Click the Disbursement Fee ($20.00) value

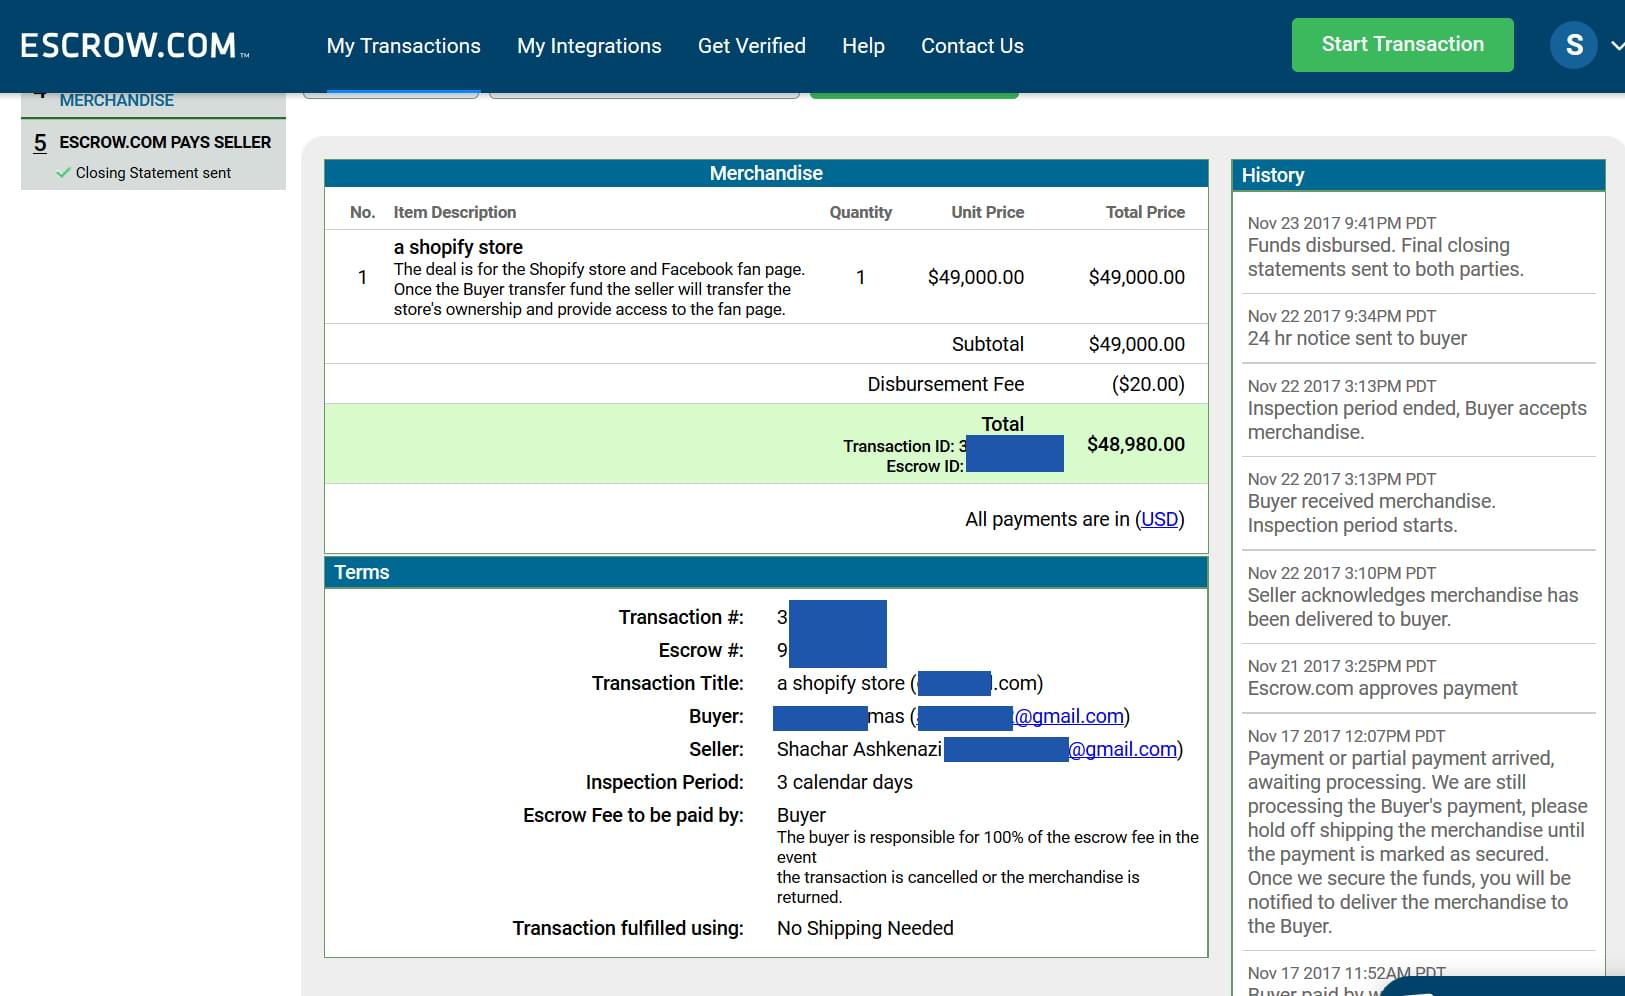(x=1148, y=384)
